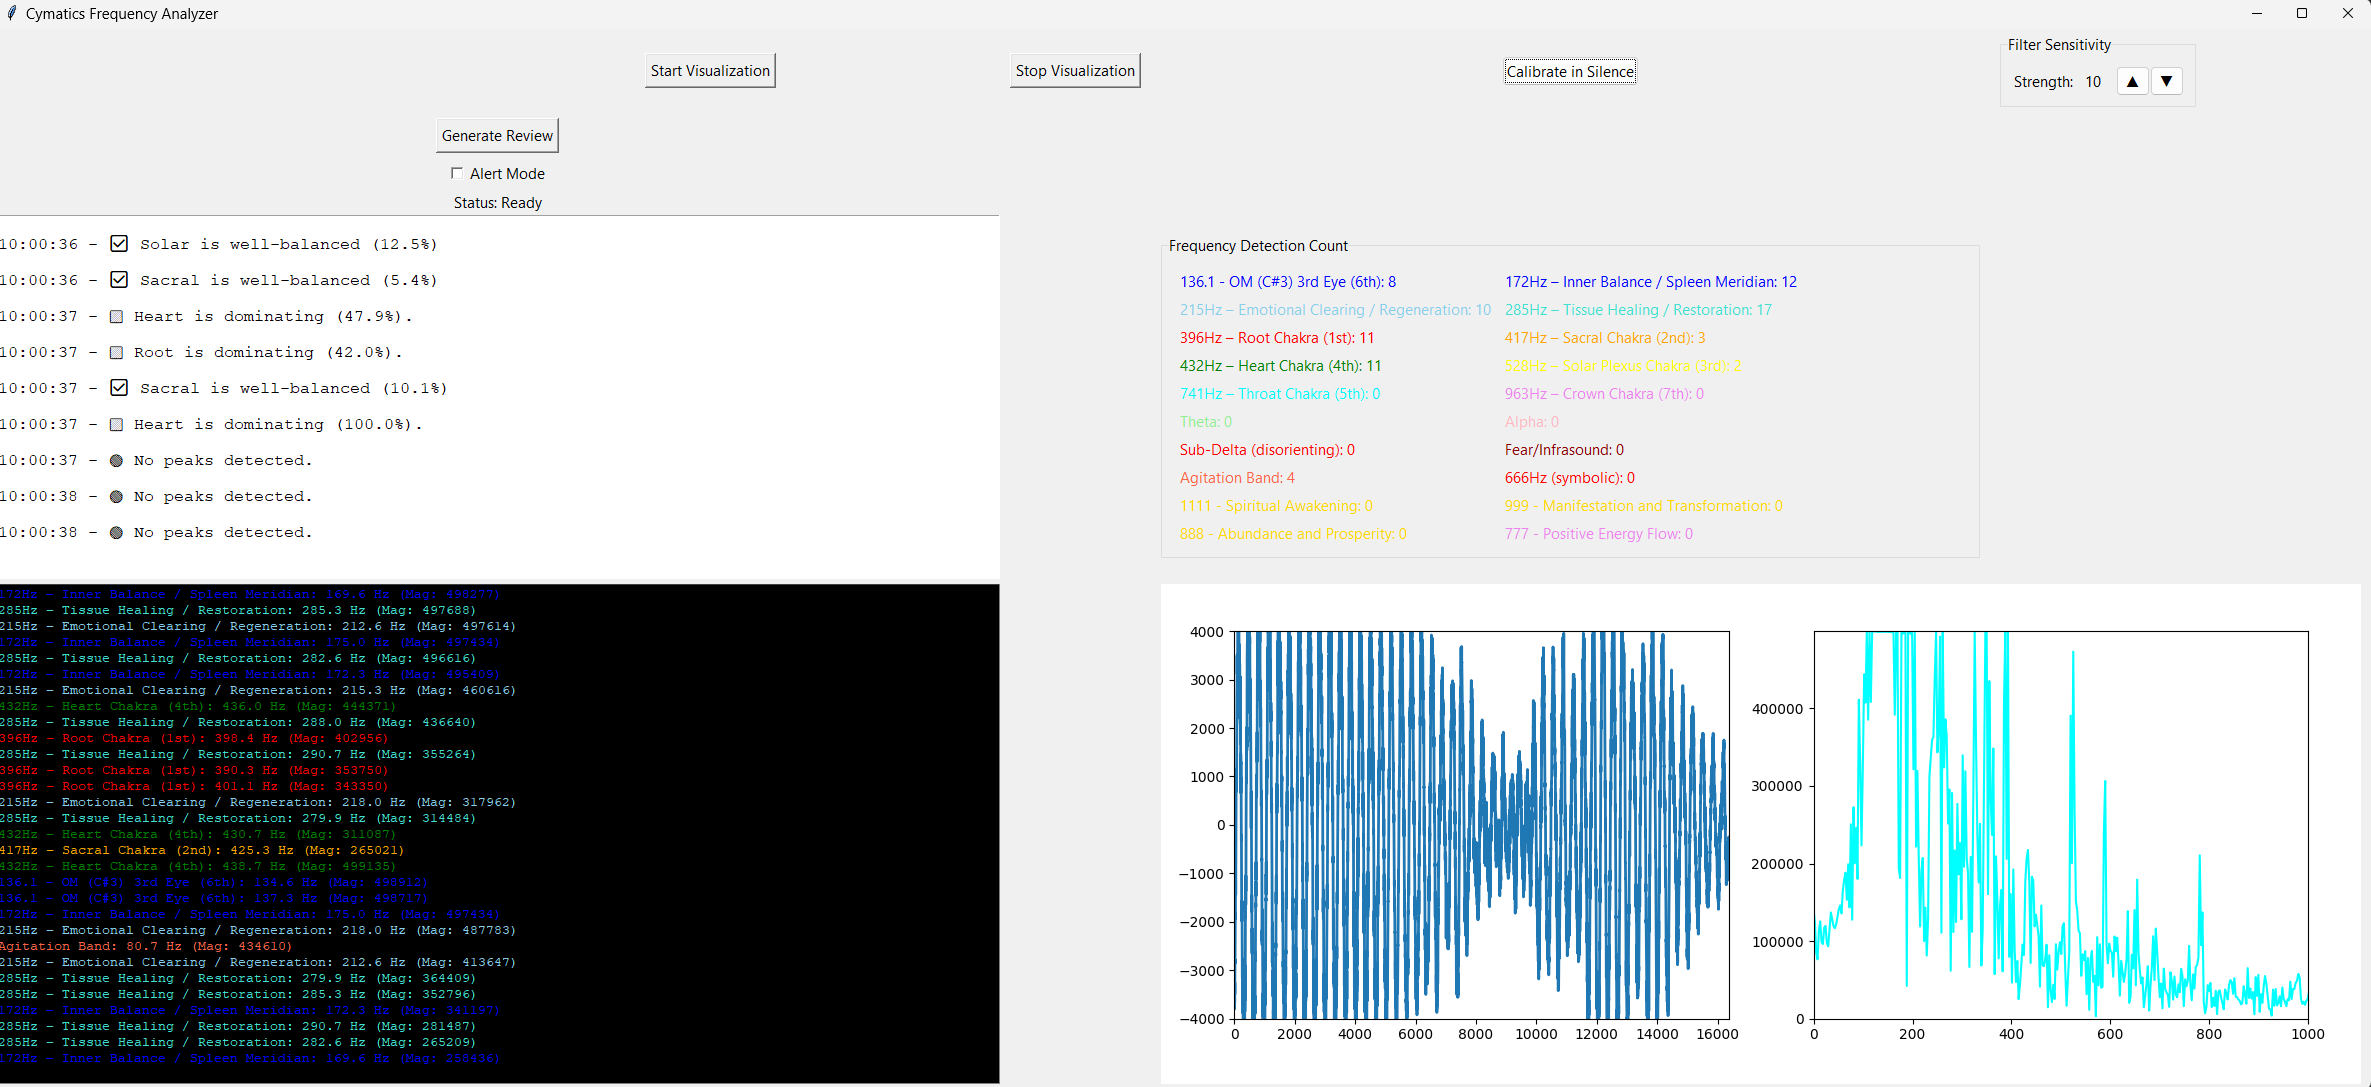This screenshot has height=1087, width=2371.
Task: Click the 285Hz Tissue Healing count label
Action: pos(1637,310)
